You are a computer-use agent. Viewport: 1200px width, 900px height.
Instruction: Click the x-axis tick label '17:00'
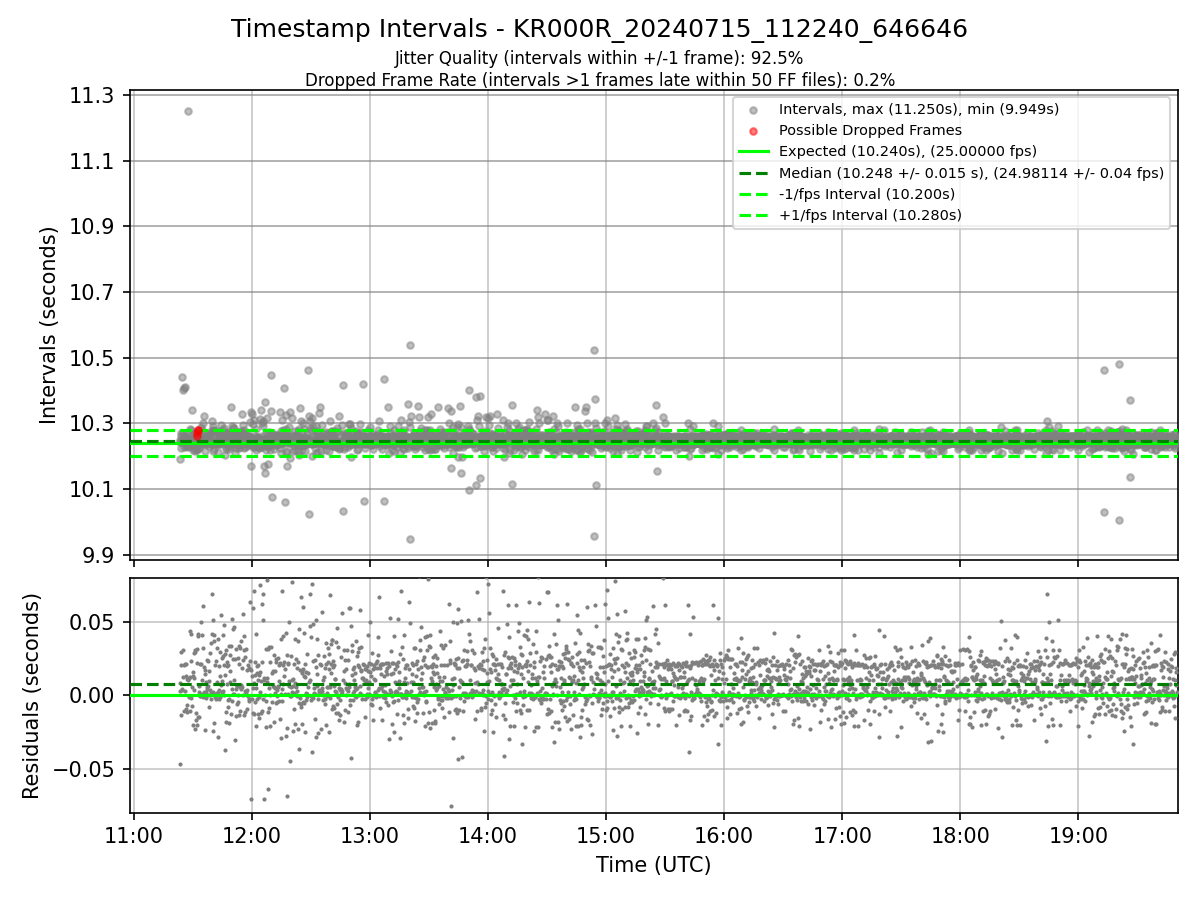click(842, 834)
